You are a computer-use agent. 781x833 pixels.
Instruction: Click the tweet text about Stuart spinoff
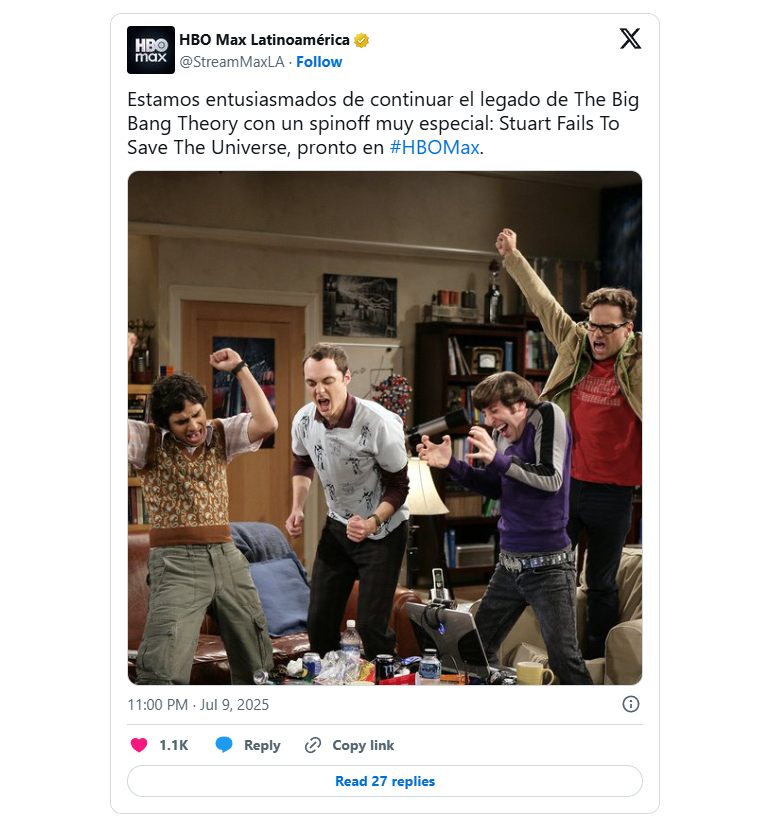coord(383,123)
